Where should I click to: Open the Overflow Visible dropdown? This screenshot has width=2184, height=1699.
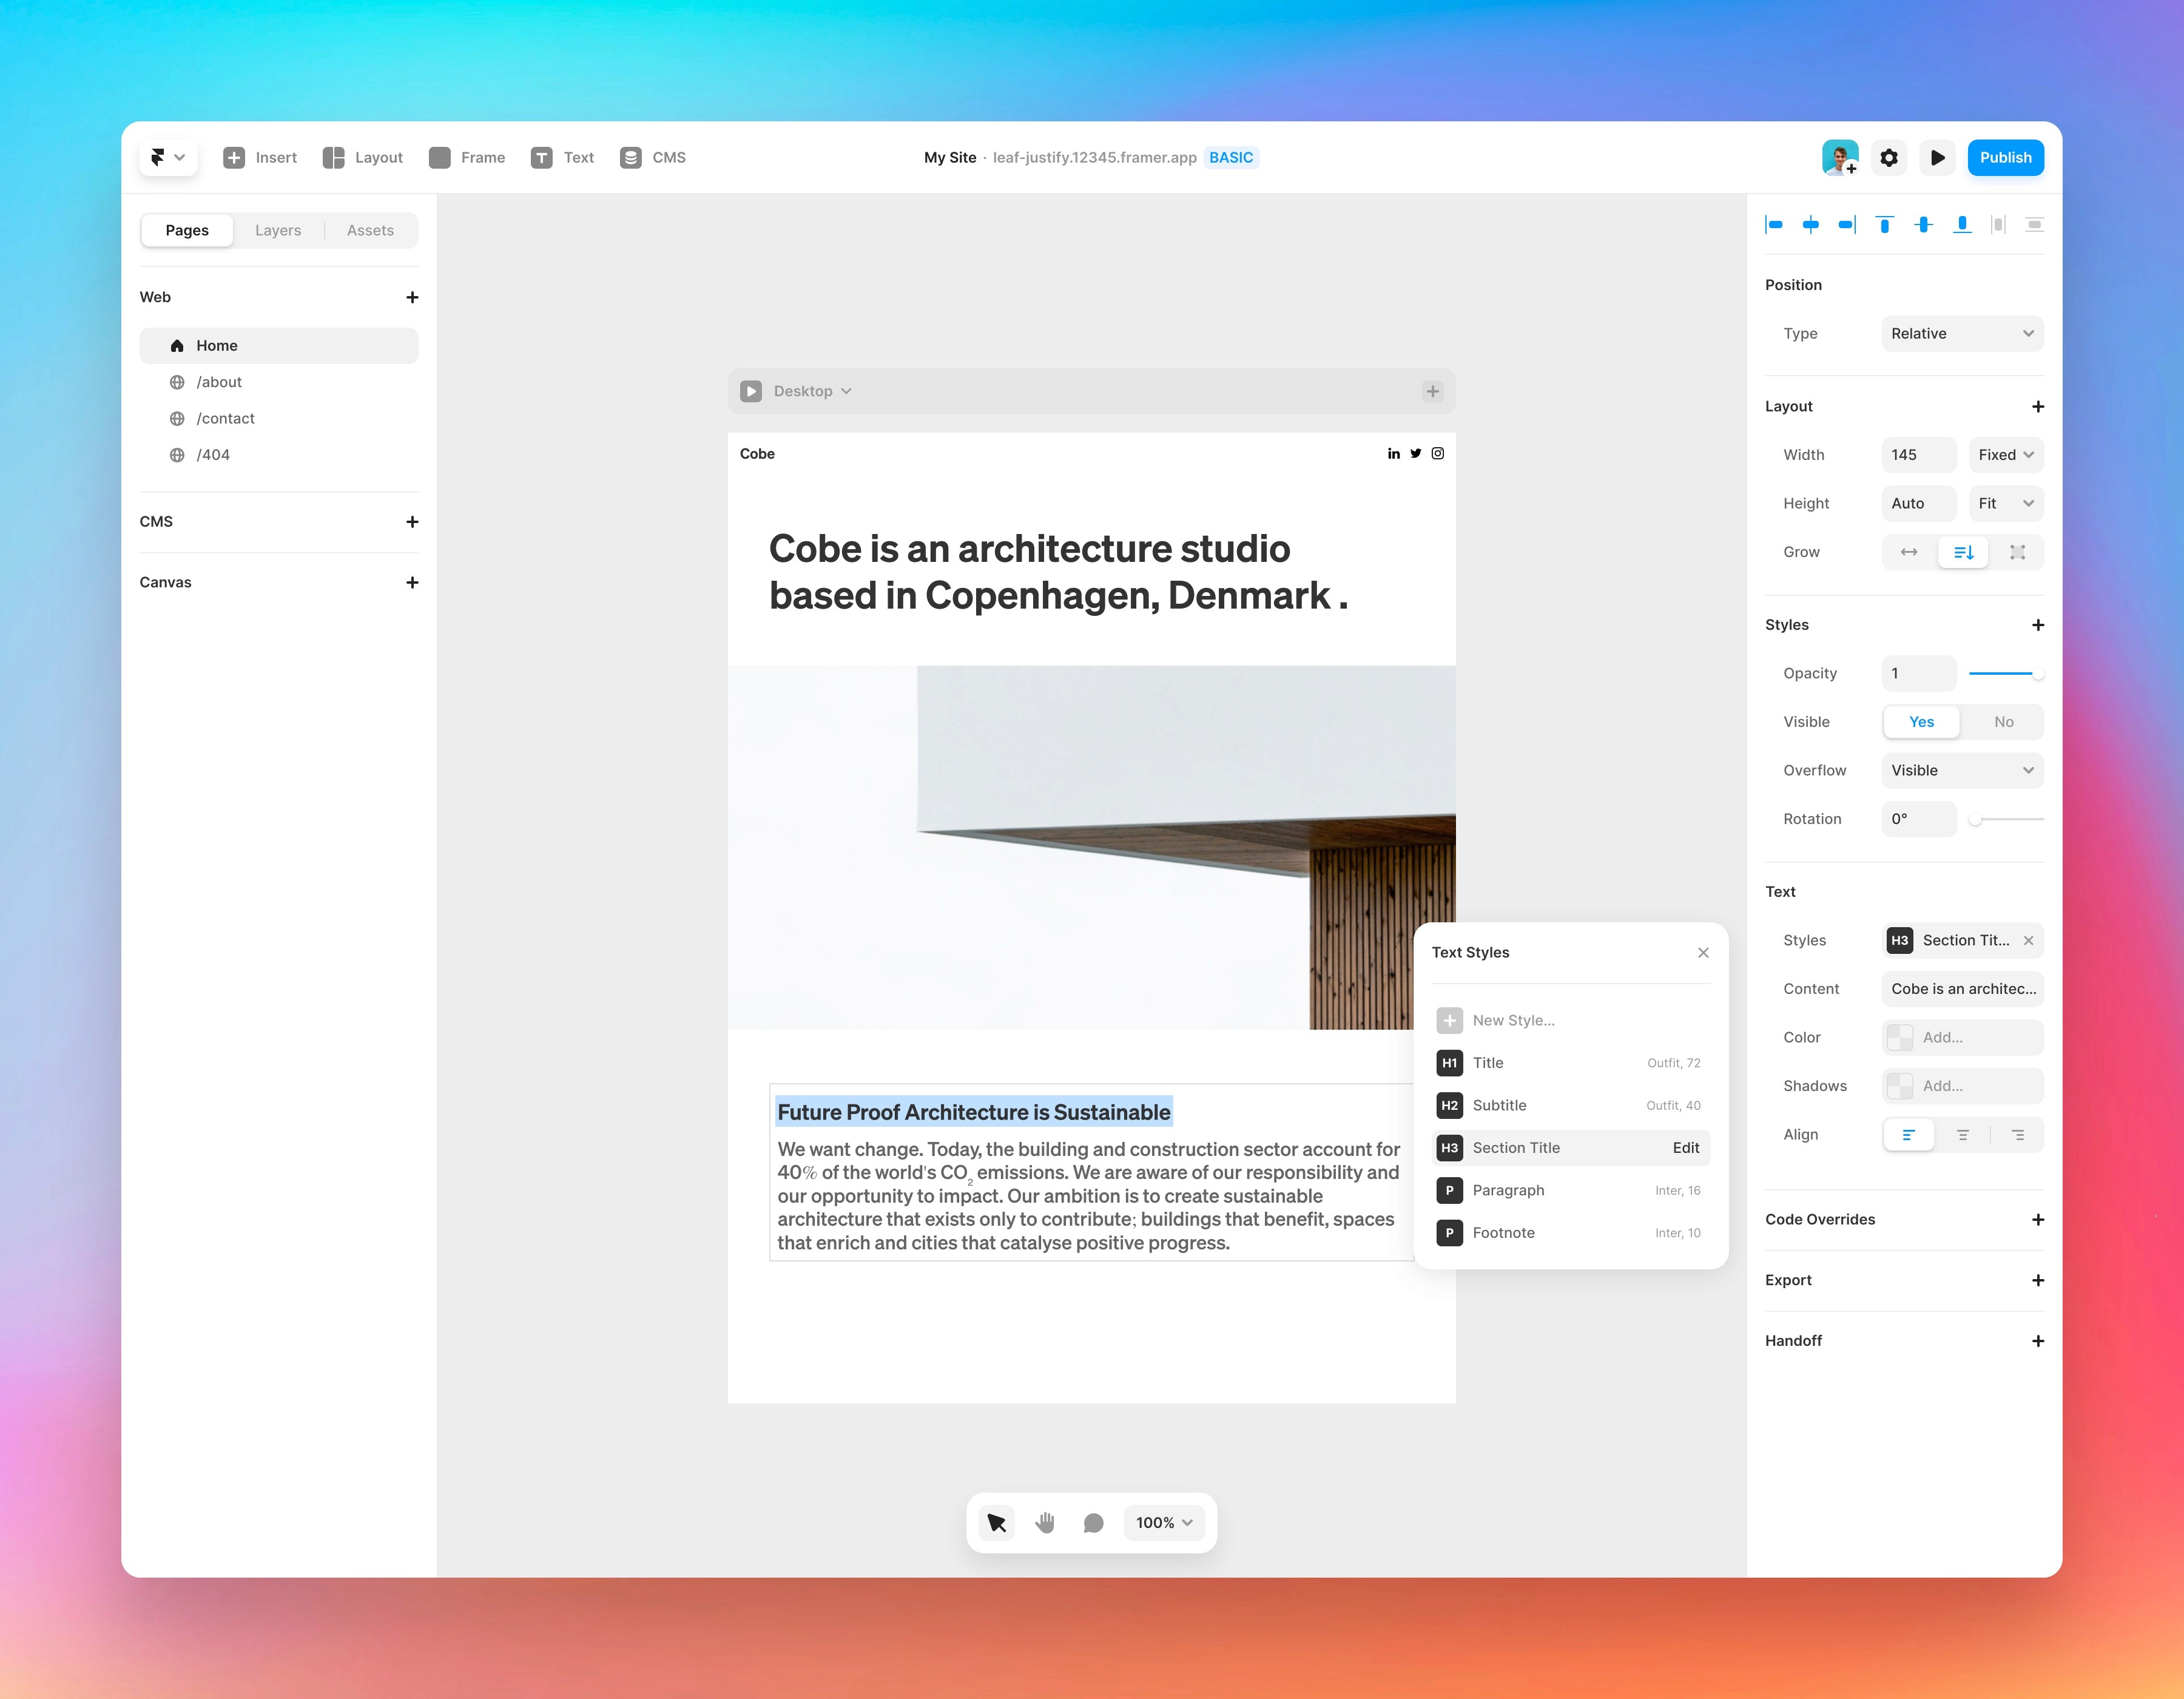(x=1961, y=770)
